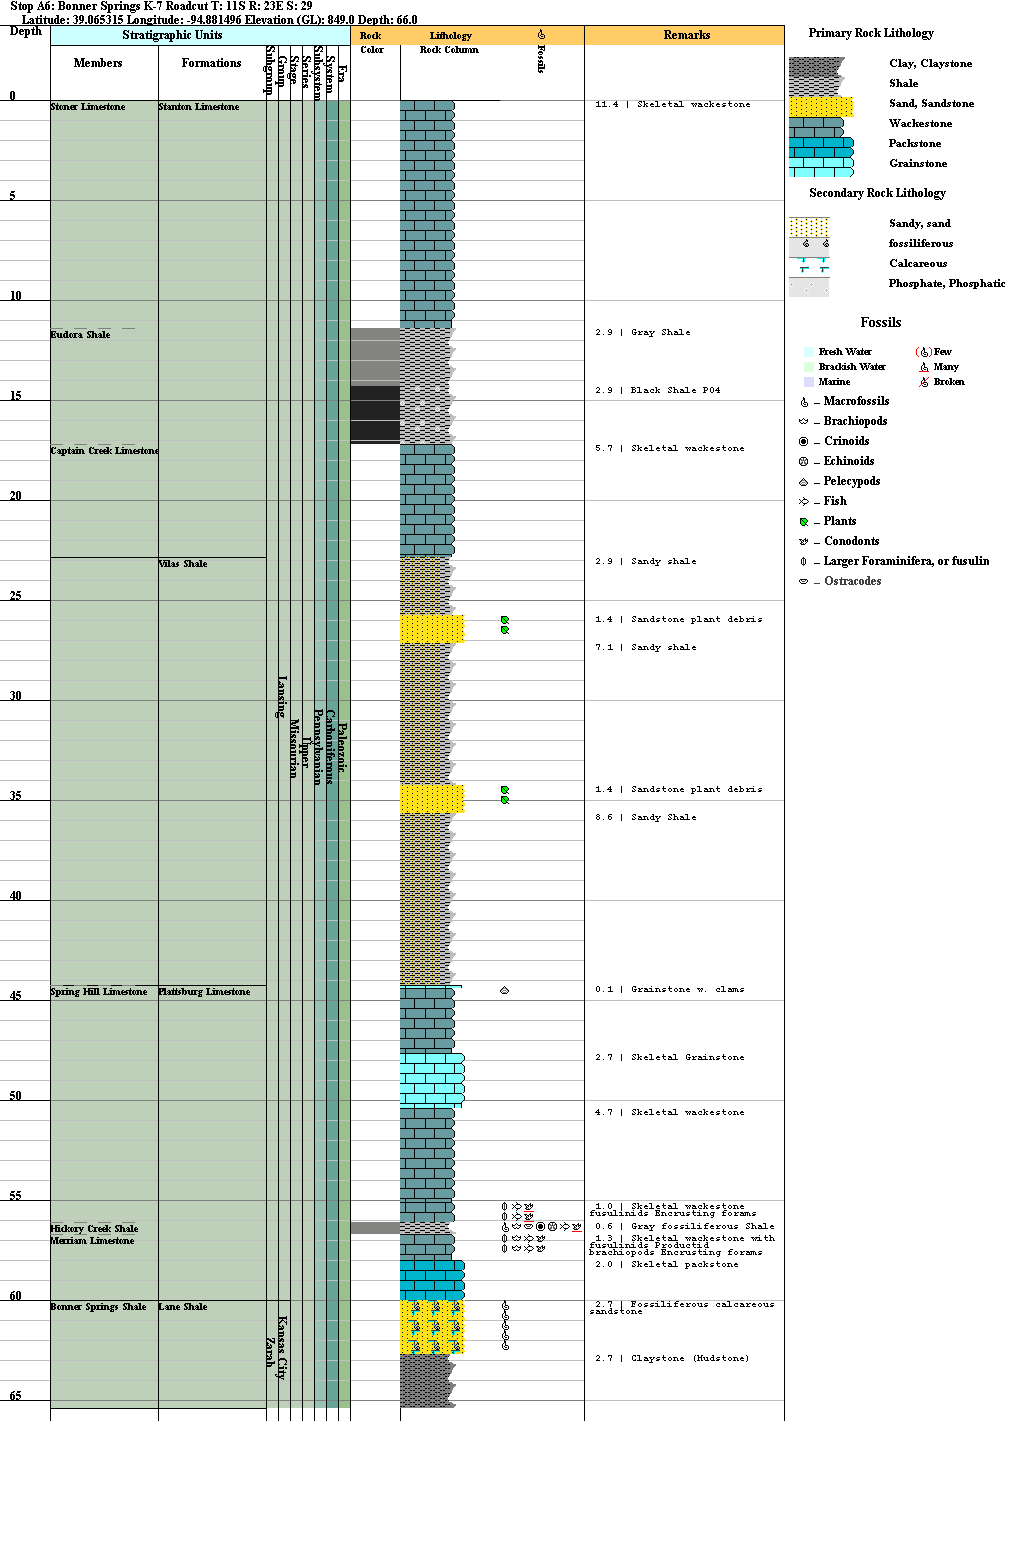Click the Vilas Shale formation label
Screen dimensions: 1034x1545
[x=183, y=564]
